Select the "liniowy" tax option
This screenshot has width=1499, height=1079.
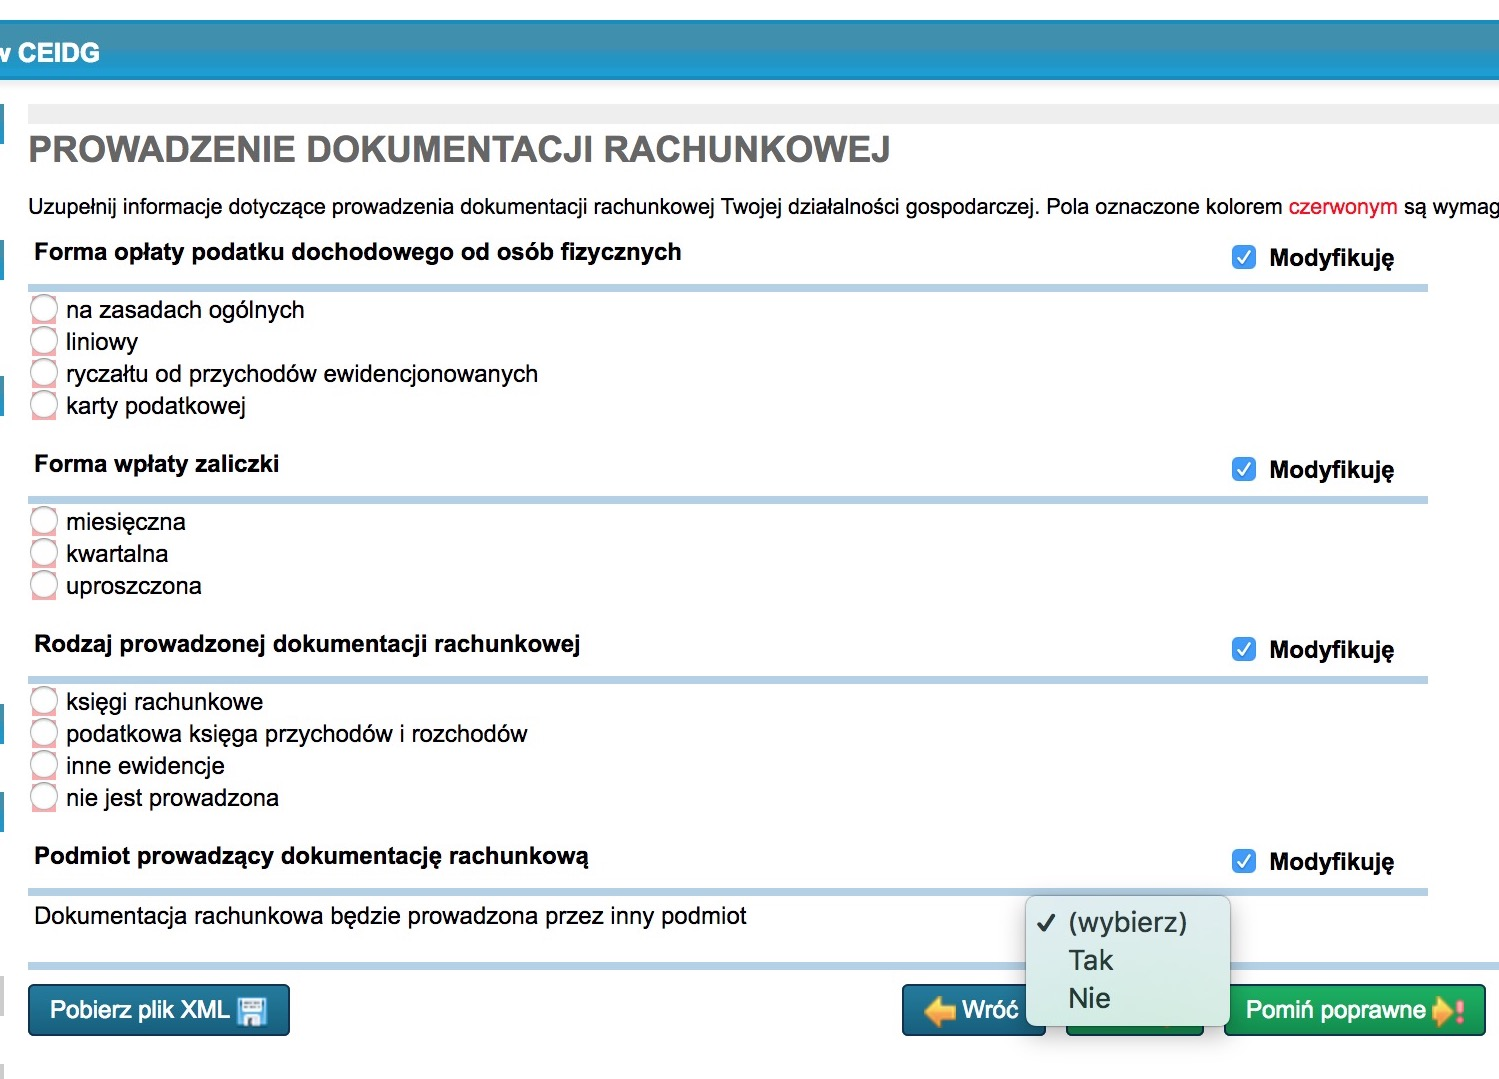point(44,341)
